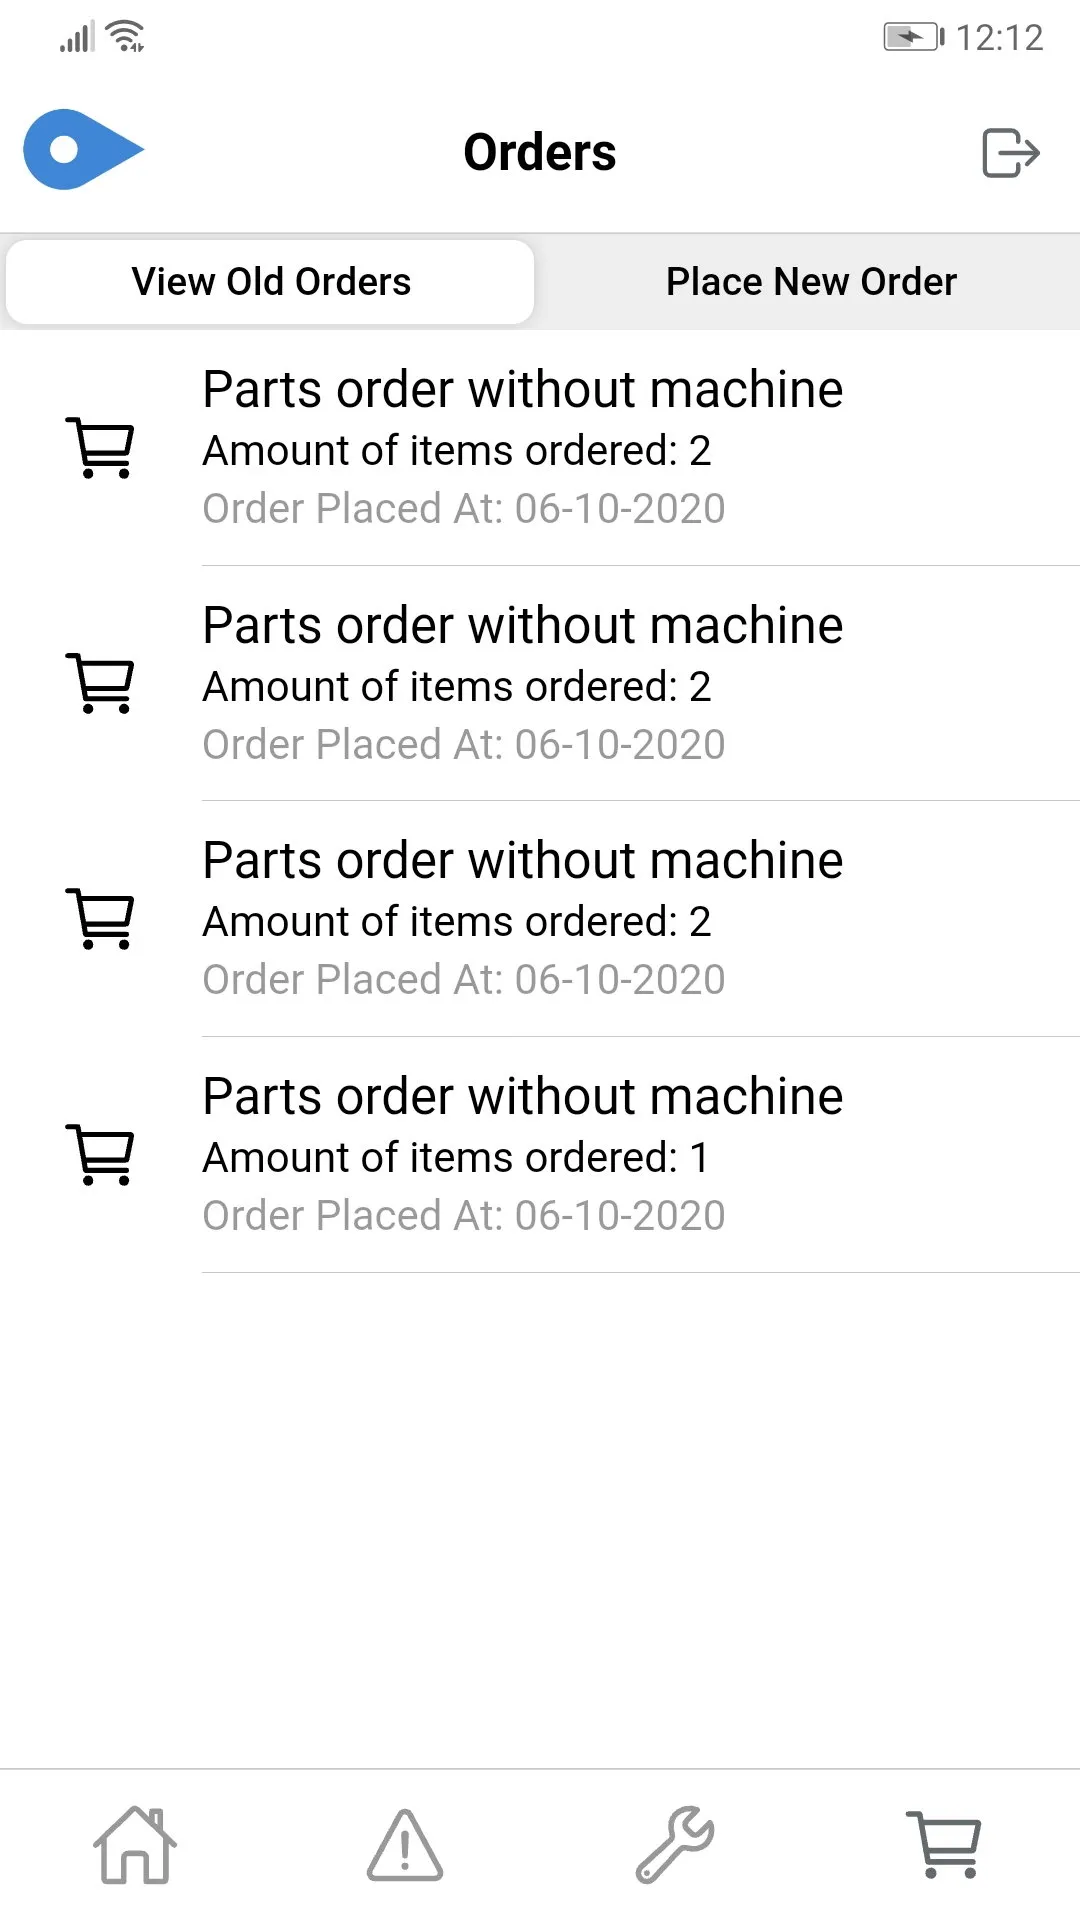Tap the battery charging indicator
Image resolution: width=1080 pixels, height=1920 pixels.
click(x=913, y=37)
